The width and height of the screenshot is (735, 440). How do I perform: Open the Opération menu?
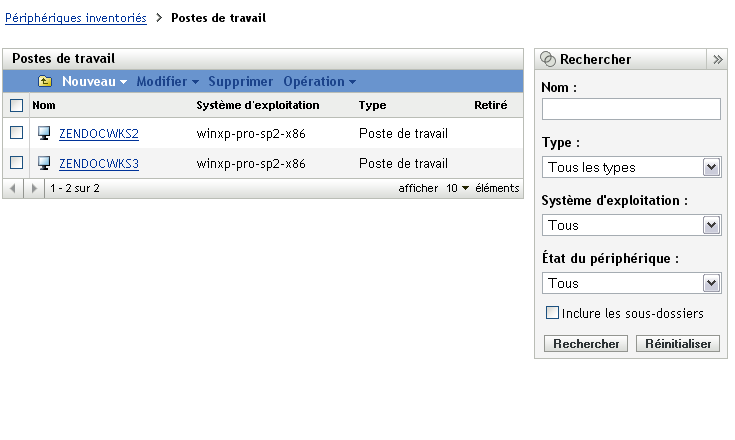point(319,81)
